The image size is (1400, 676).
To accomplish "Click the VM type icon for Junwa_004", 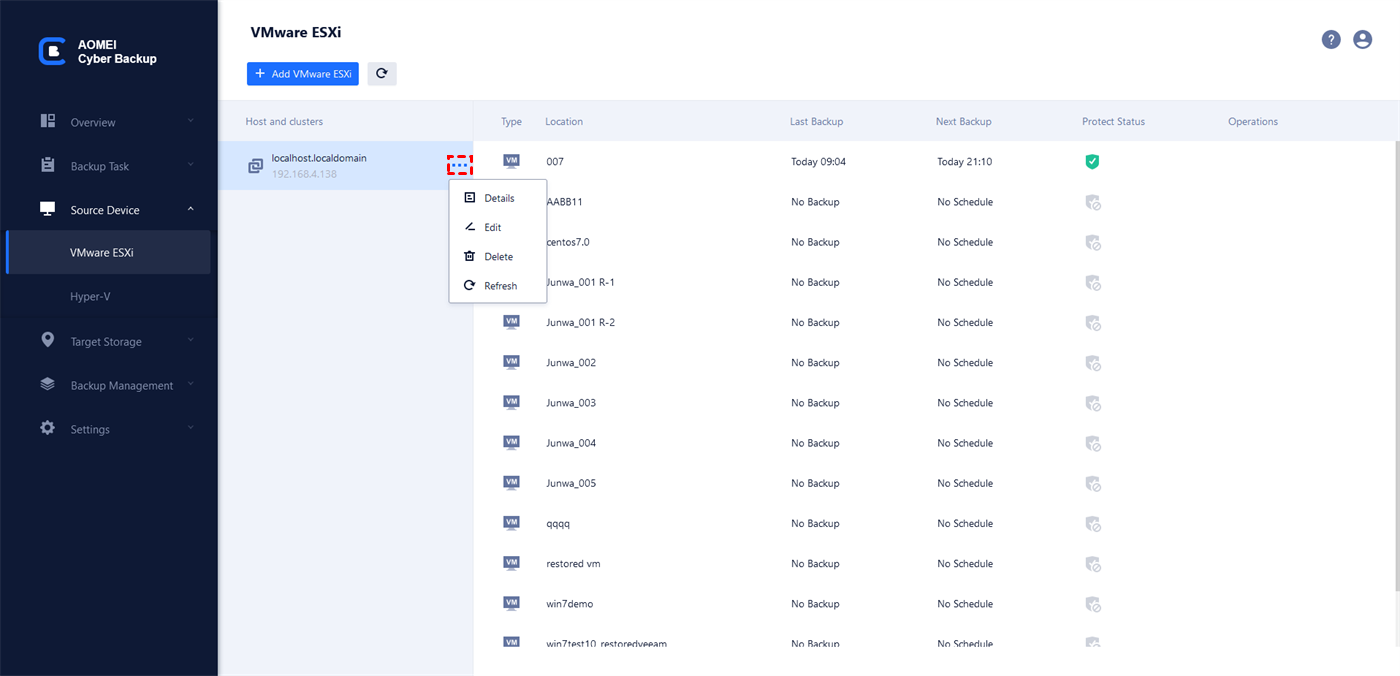I will (x=511, y=442).
